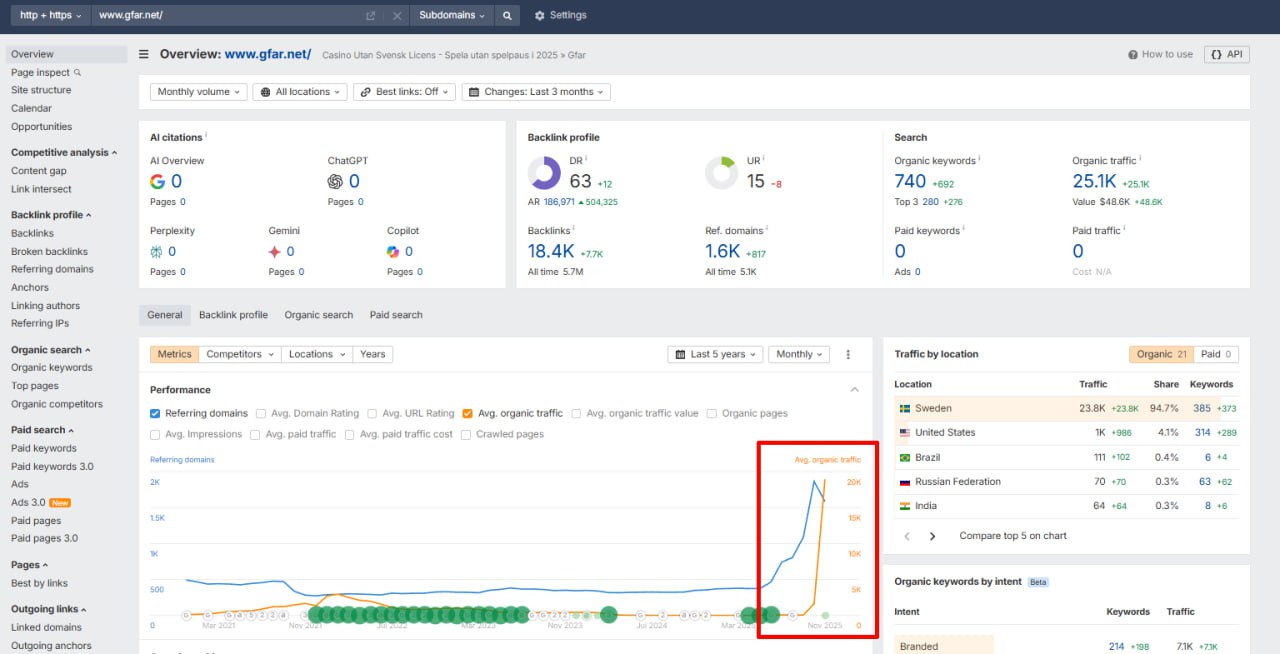
Task: Enable the Avg. Domain Rating checkbox
Action: [x=261, y=413]
